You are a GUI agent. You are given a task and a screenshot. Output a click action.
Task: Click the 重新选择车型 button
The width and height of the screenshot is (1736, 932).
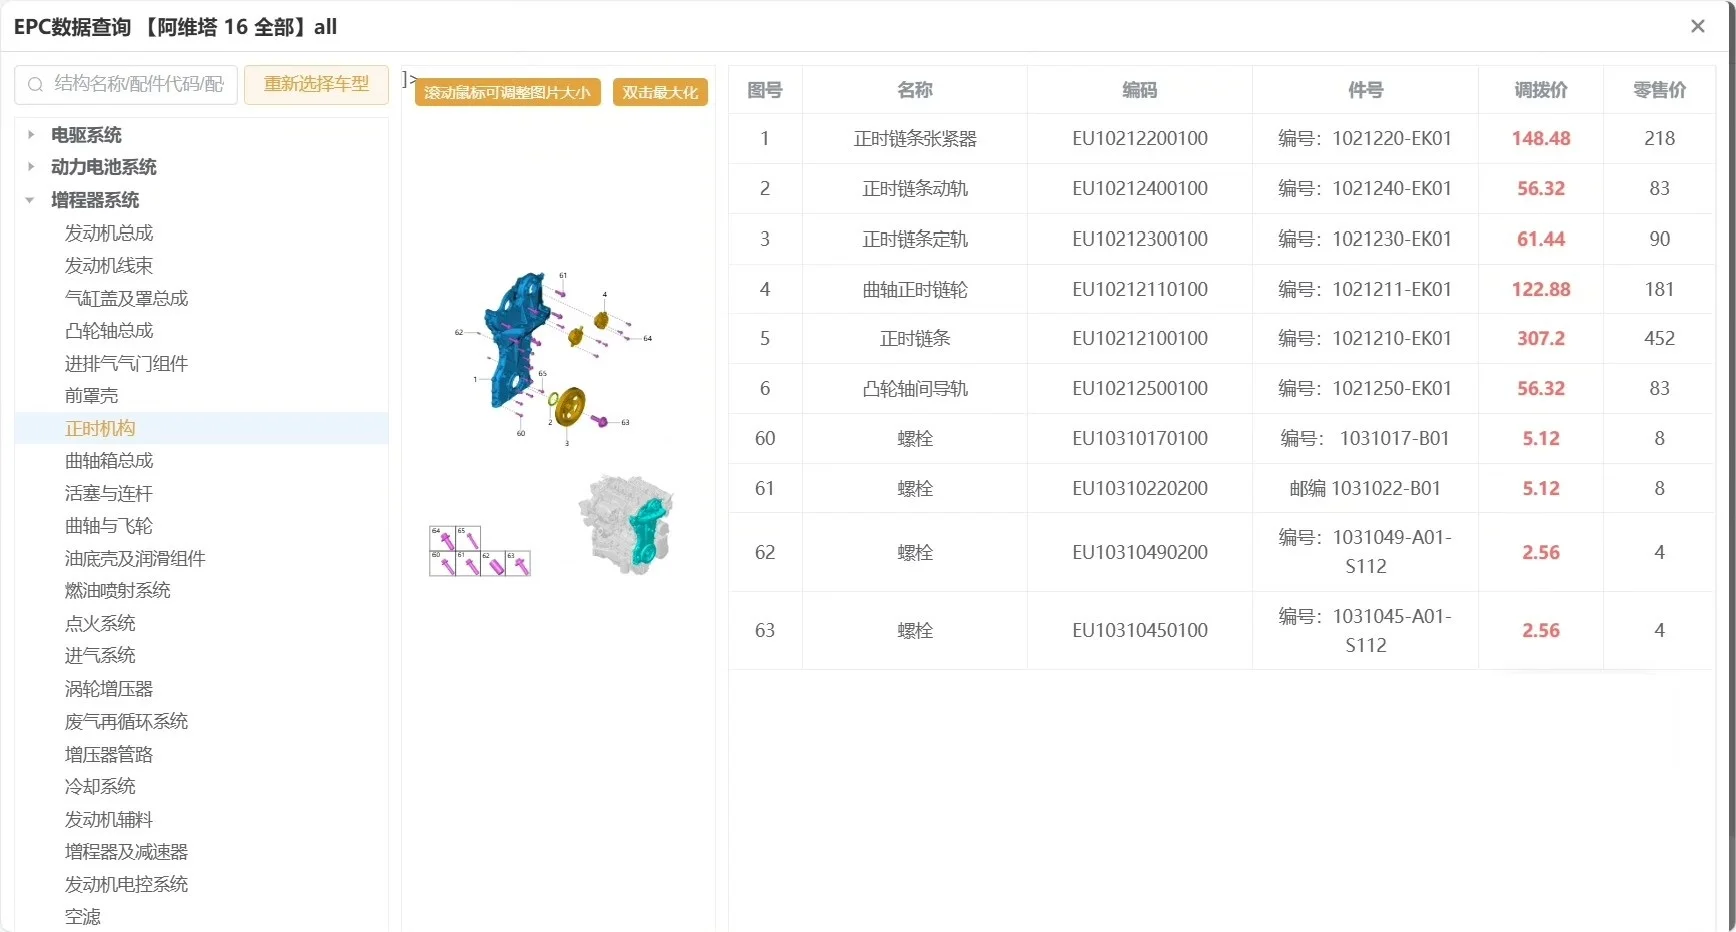(x=316, y=85)
